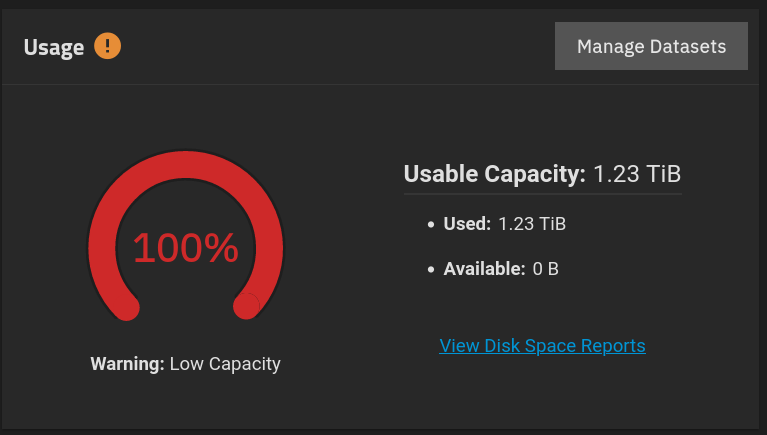Image resolution: width=767 pixels, height=435 pixels.
Task: Click the 1.23 TiB value beside Used
Action: [x=532, y=224]
